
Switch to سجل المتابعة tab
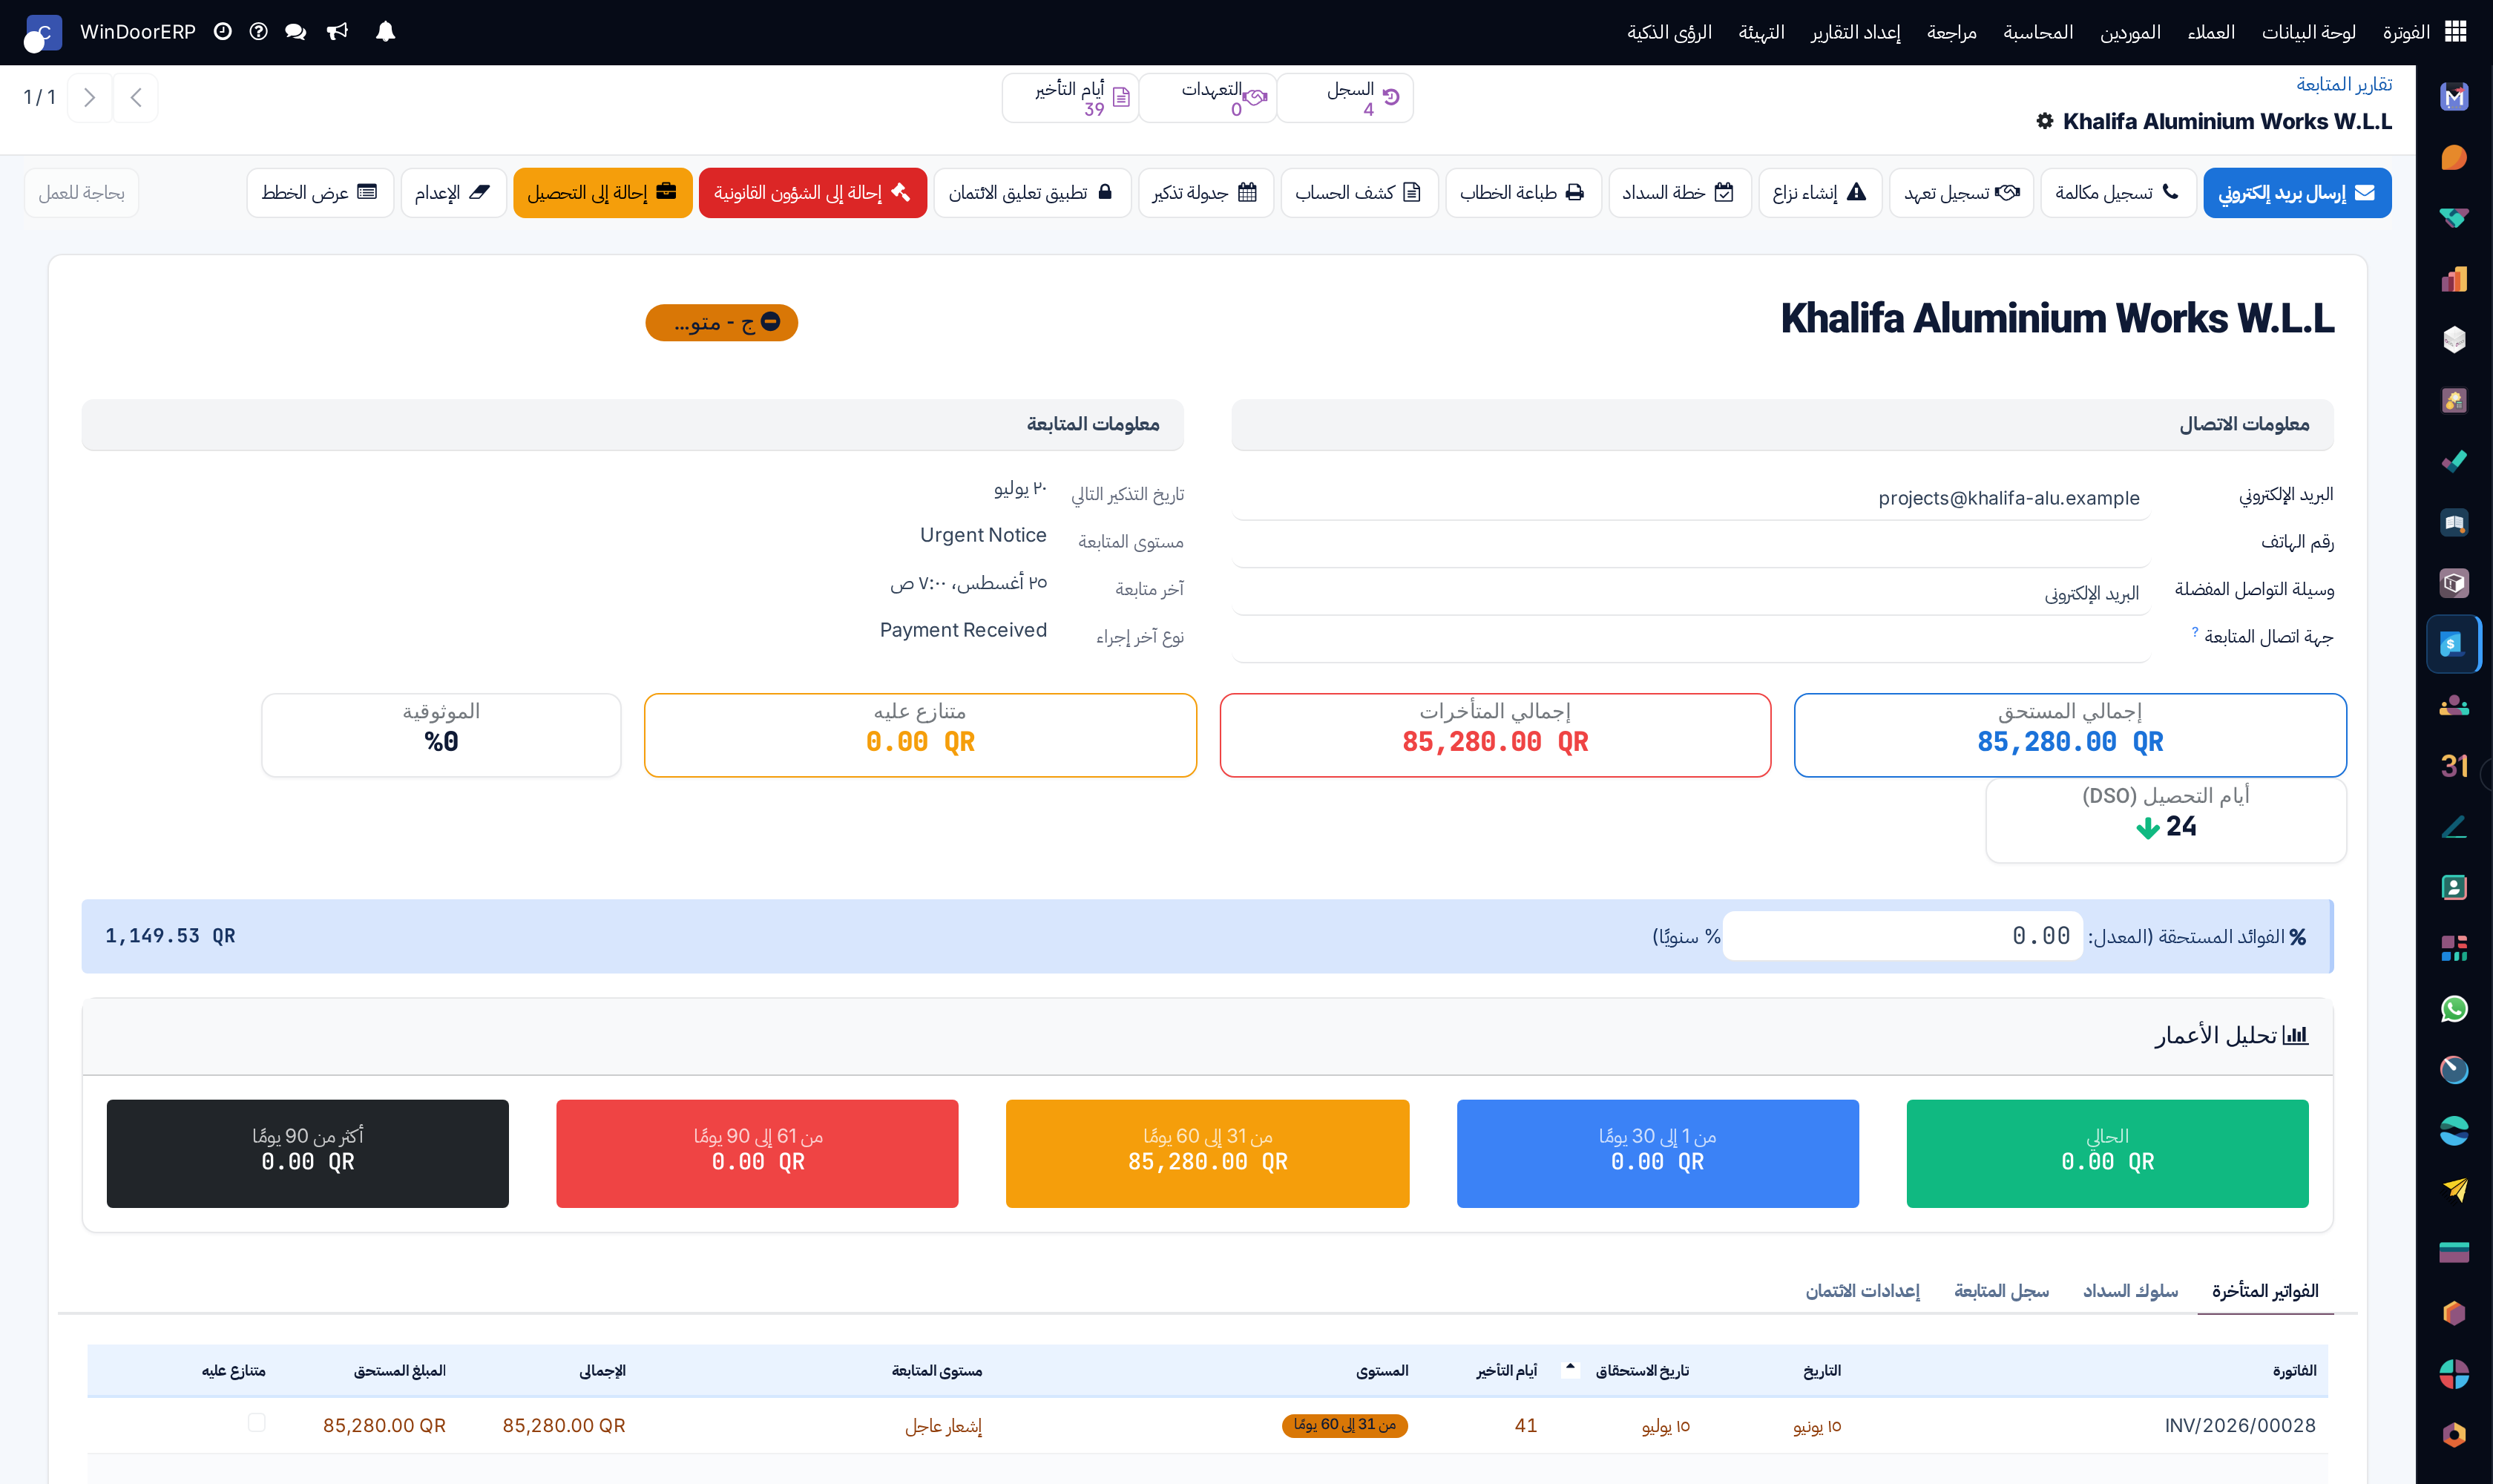pos(2001,1291)
